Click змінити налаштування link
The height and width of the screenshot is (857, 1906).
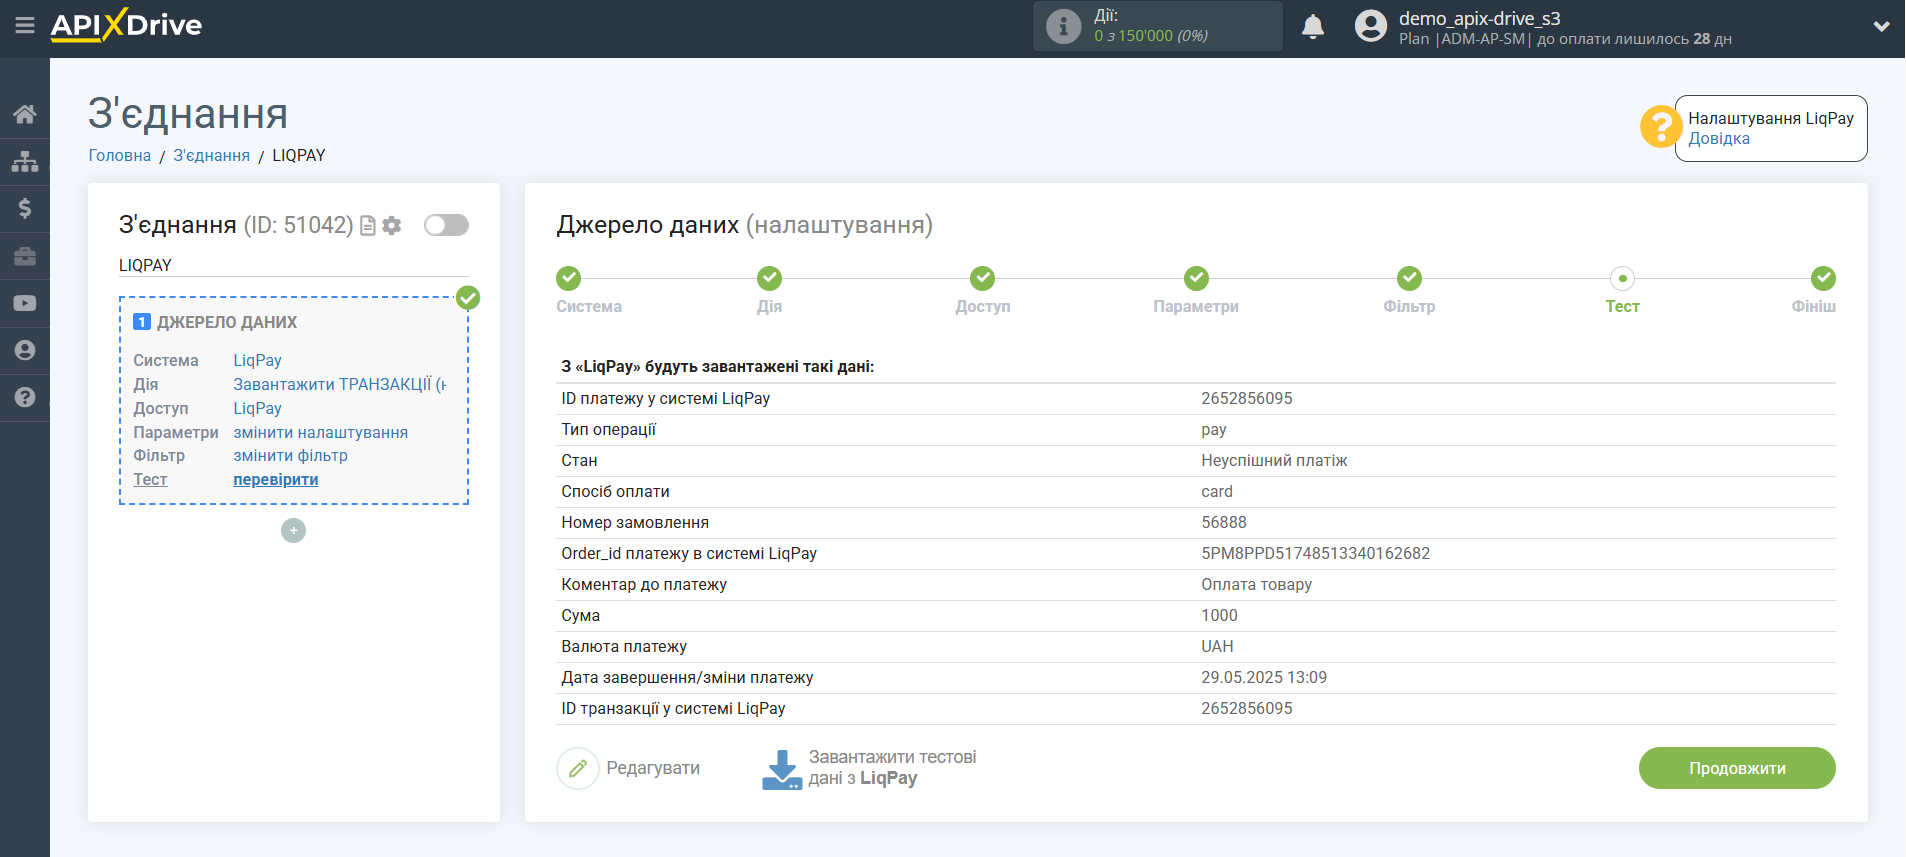(321, 432)
